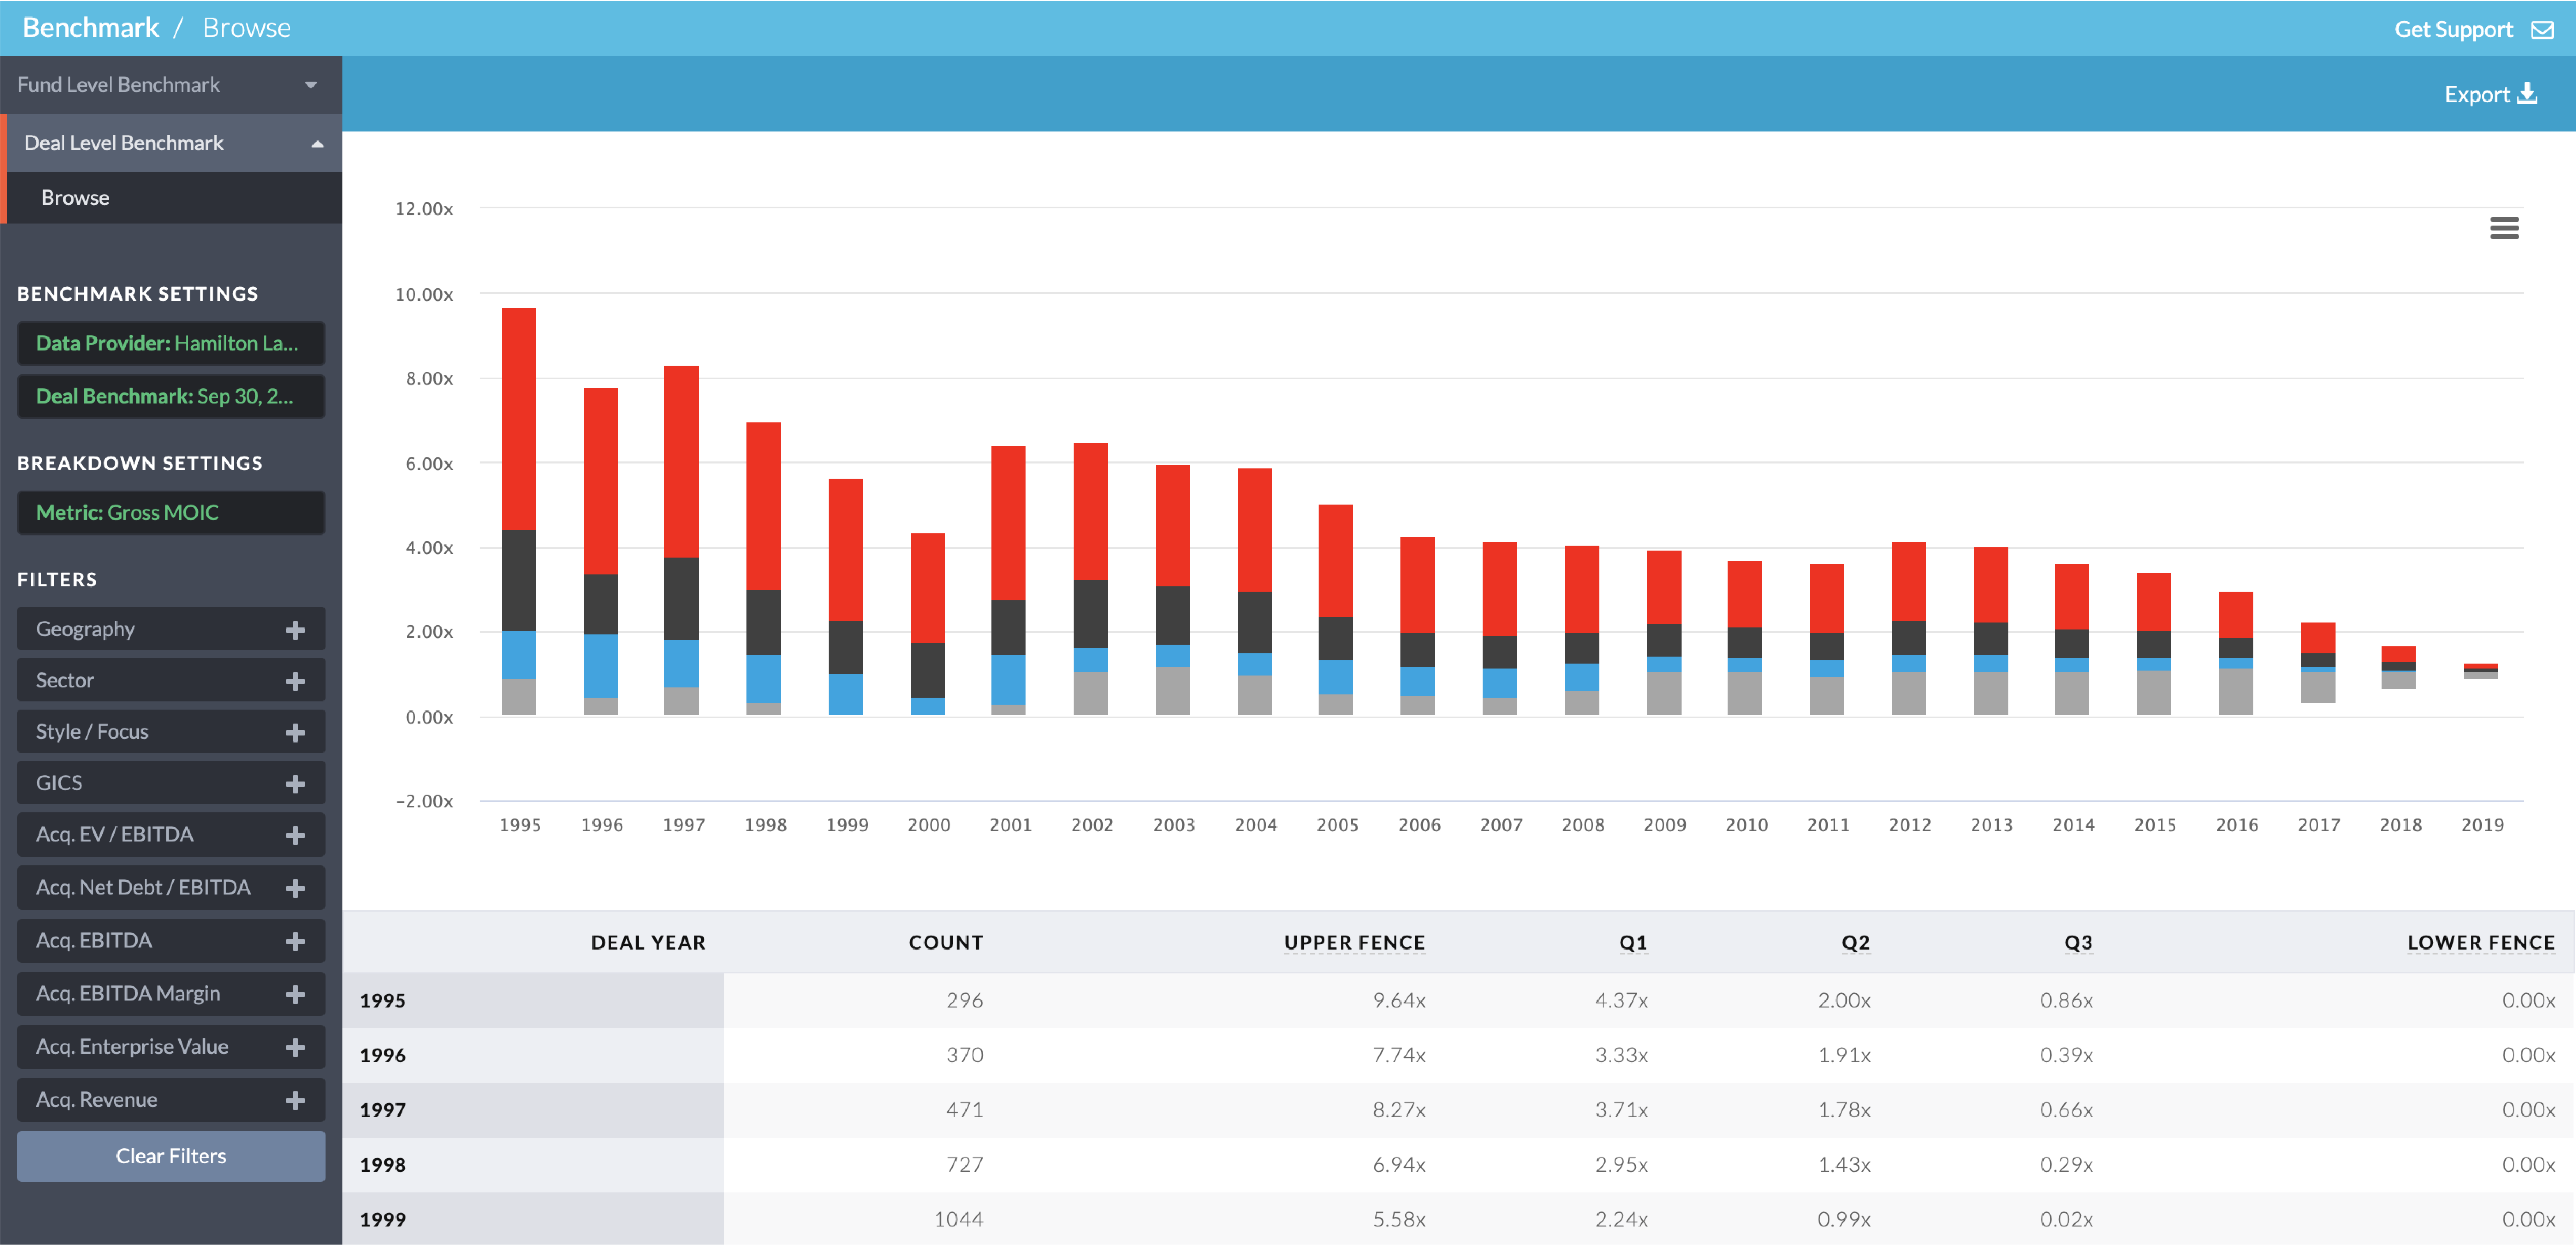Click the Clear Filters button
Screen dimensions: 2576x1245
171,1156
